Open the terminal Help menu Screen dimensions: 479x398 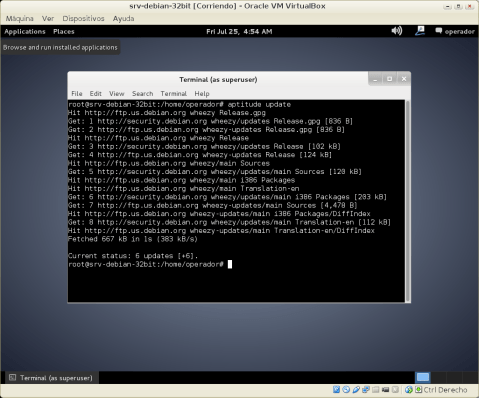coord(202,94)
